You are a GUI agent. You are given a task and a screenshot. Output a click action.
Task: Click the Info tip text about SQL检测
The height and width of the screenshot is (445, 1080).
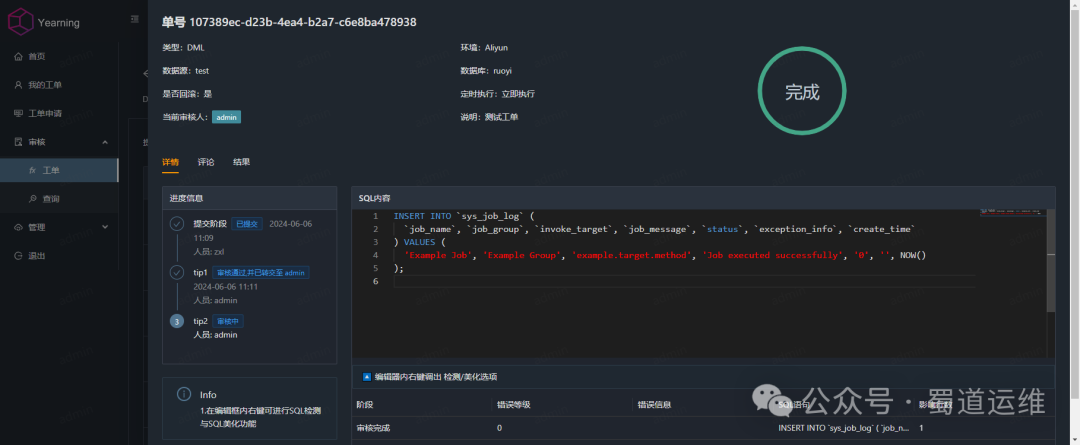258,417
